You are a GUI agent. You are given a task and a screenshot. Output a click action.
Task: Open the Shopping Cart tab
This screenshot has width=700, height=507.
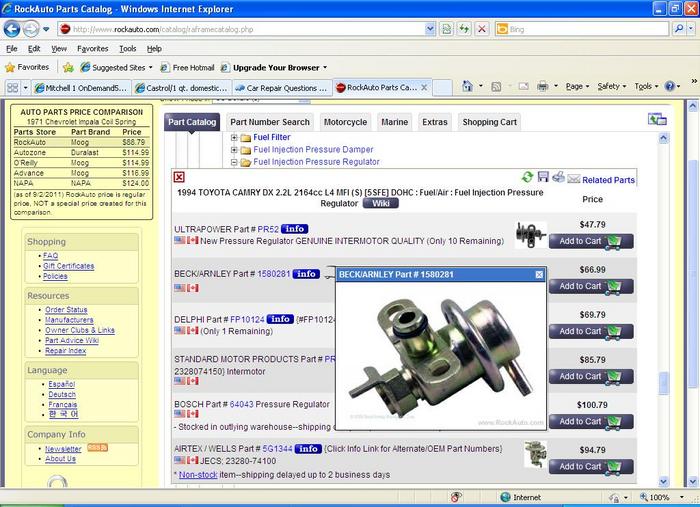tap(489, 122)
